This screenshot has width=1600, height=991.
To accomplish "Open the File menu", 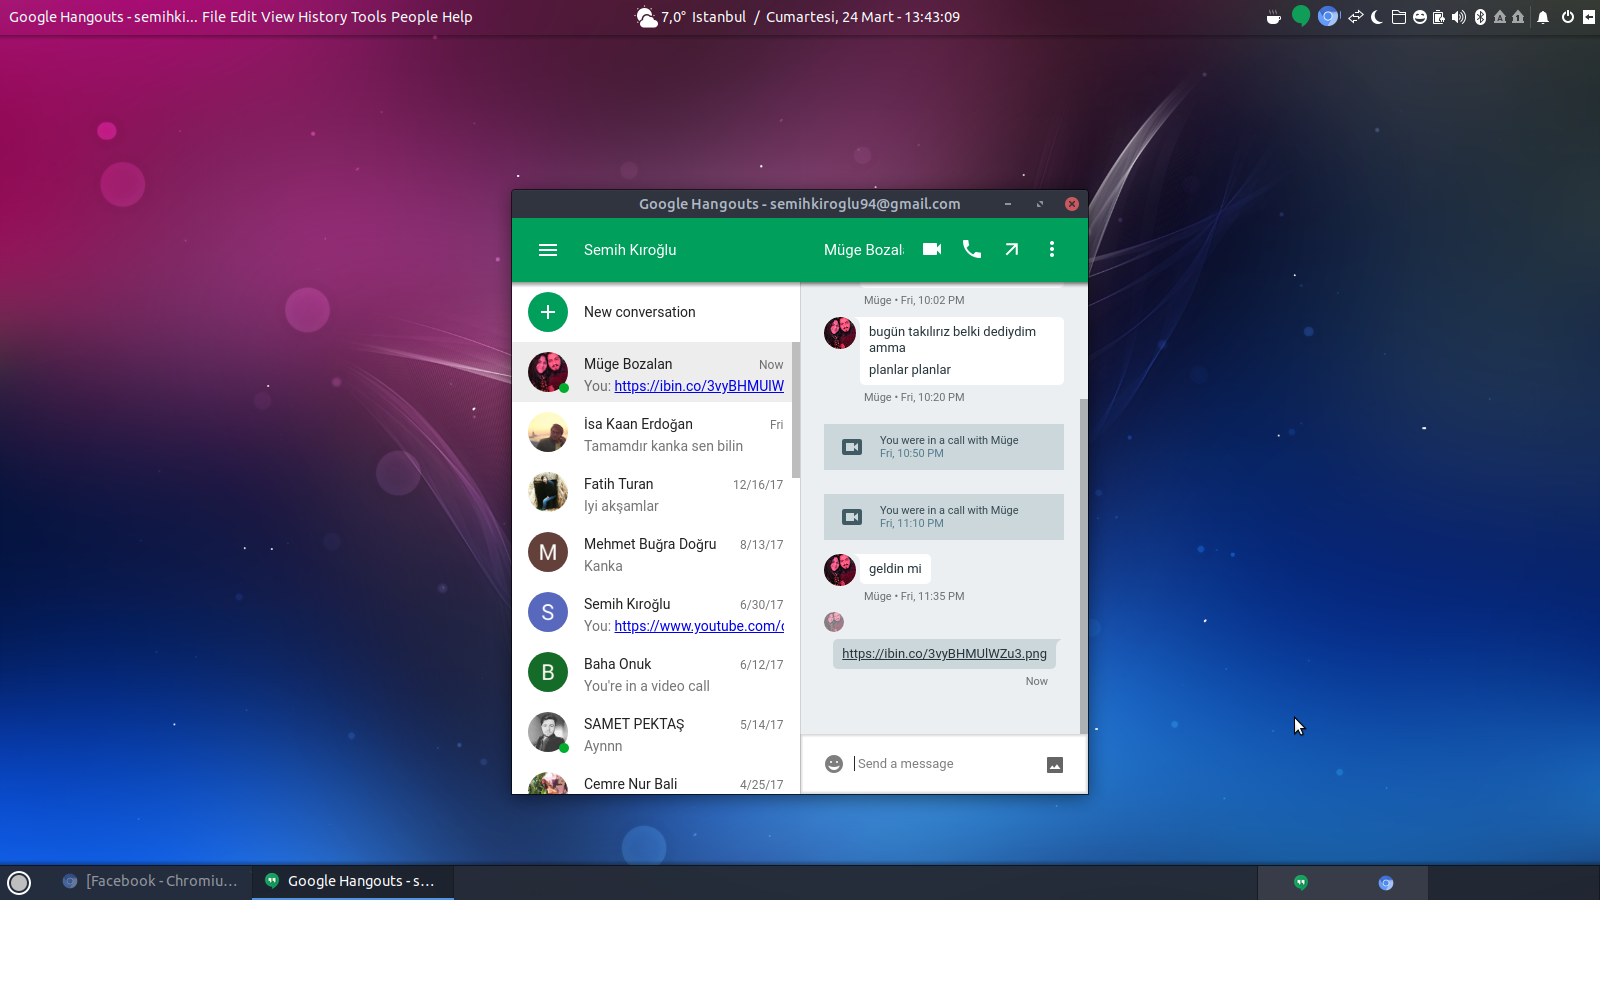I will pyautogui.click(x=213, y=17).
